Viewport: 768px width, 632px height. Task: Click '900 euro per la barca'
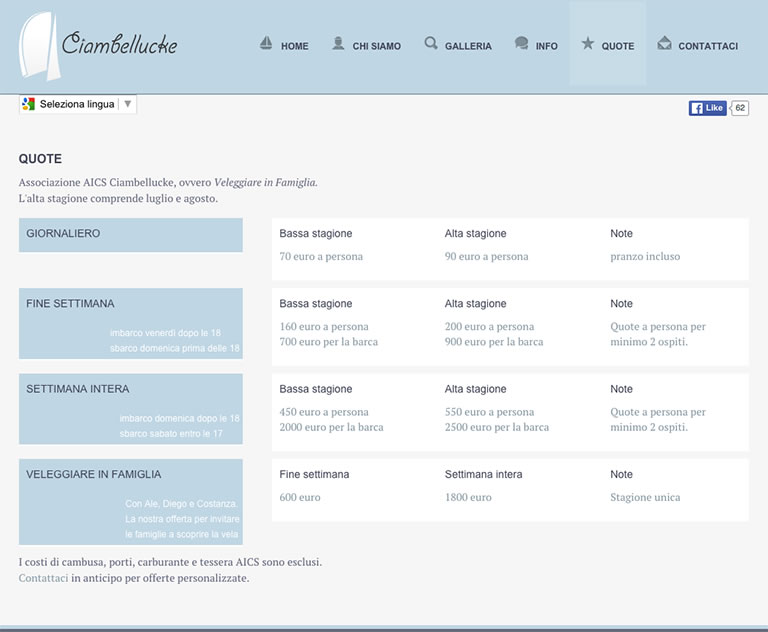[494, 341]
